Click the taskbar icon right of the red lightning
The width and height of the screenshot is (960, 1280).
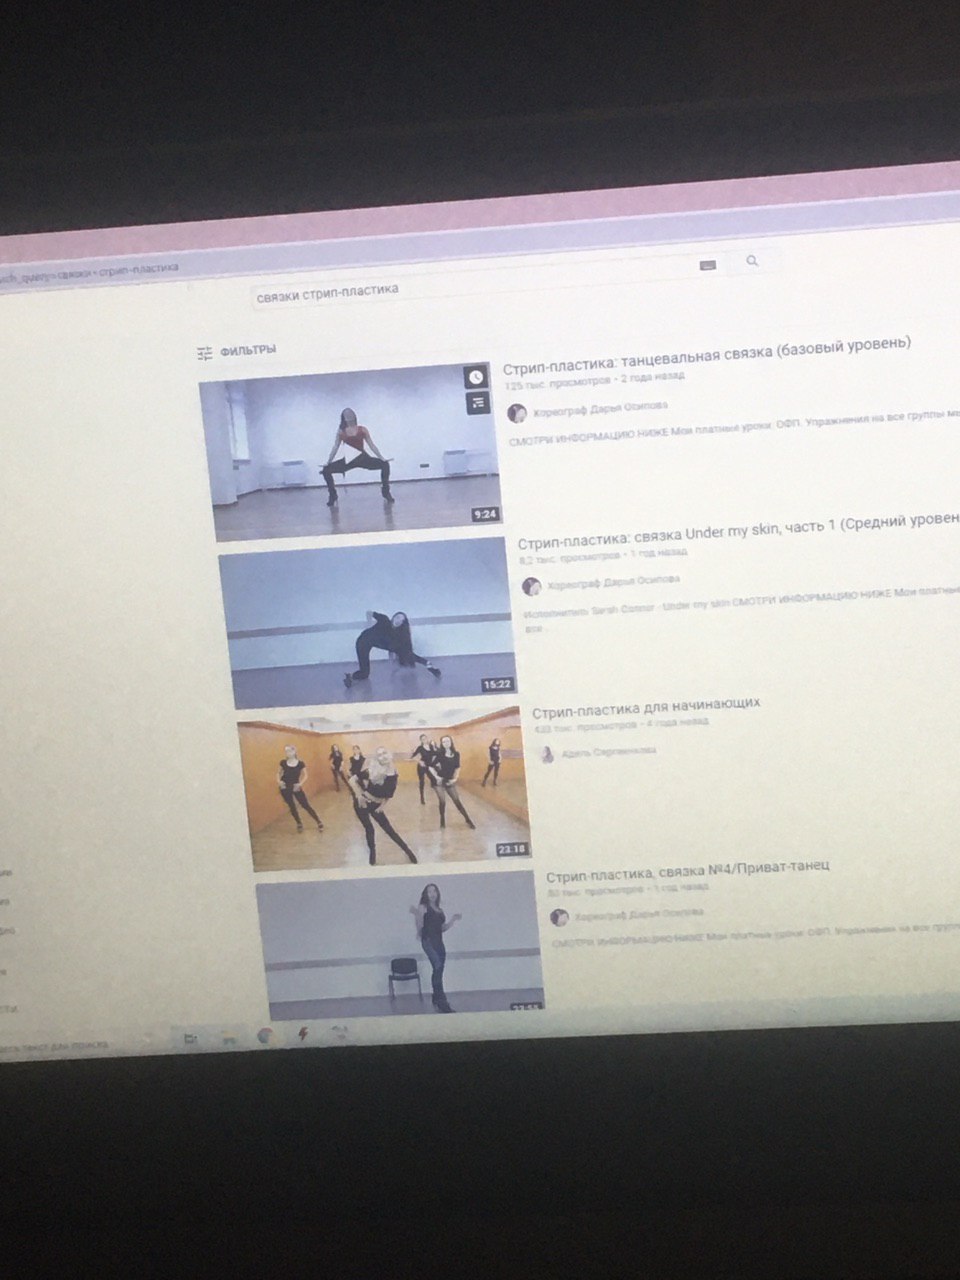(x=341, y=1032)
